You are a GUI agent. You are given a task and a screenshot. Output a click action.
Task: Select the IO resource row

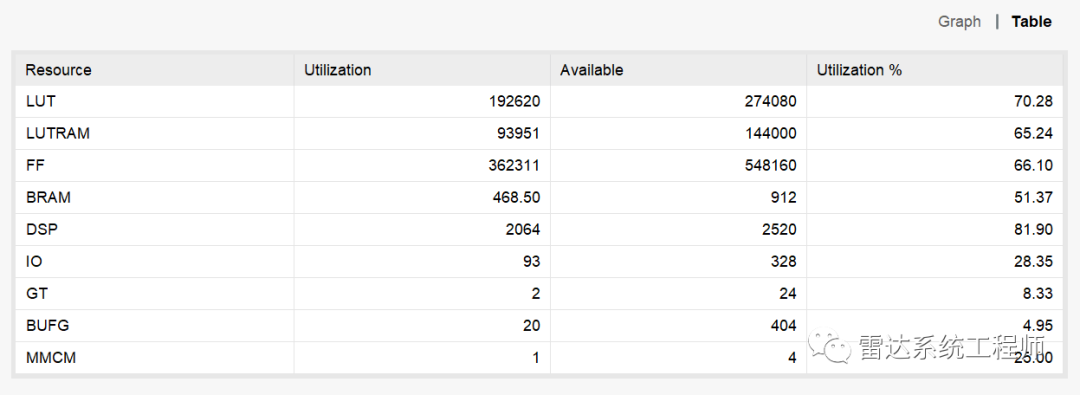(x=539, y=261)
